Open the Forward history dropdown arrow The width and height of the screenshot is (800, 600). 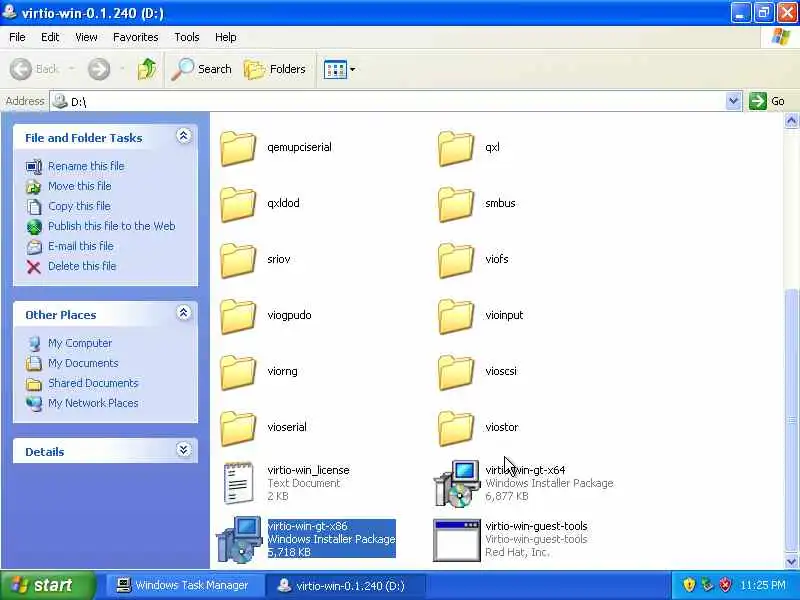pyautogui.click(x=122, y=69)
